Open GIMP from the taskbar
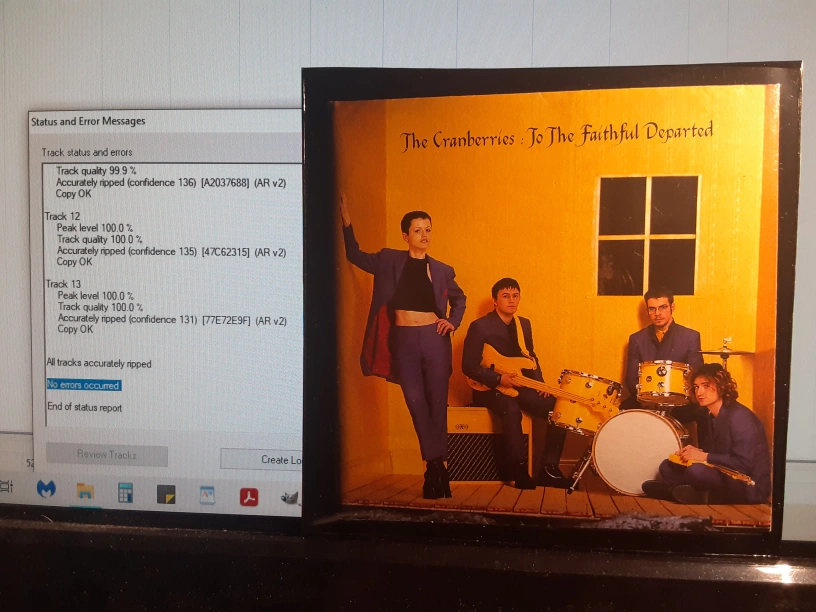This screenshot has height=612, width=816. coord(290,498)
